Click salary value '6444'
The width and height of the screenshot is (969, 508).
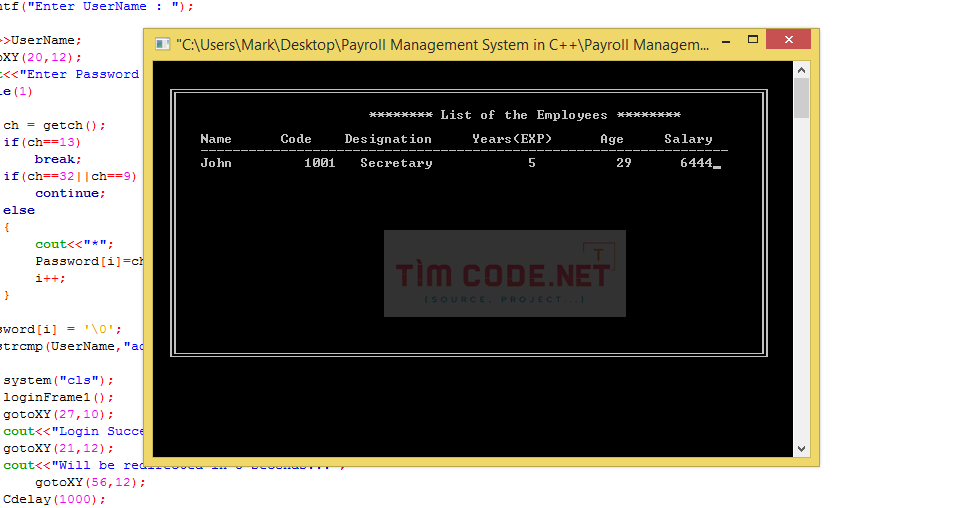click(x=696, y=163)
